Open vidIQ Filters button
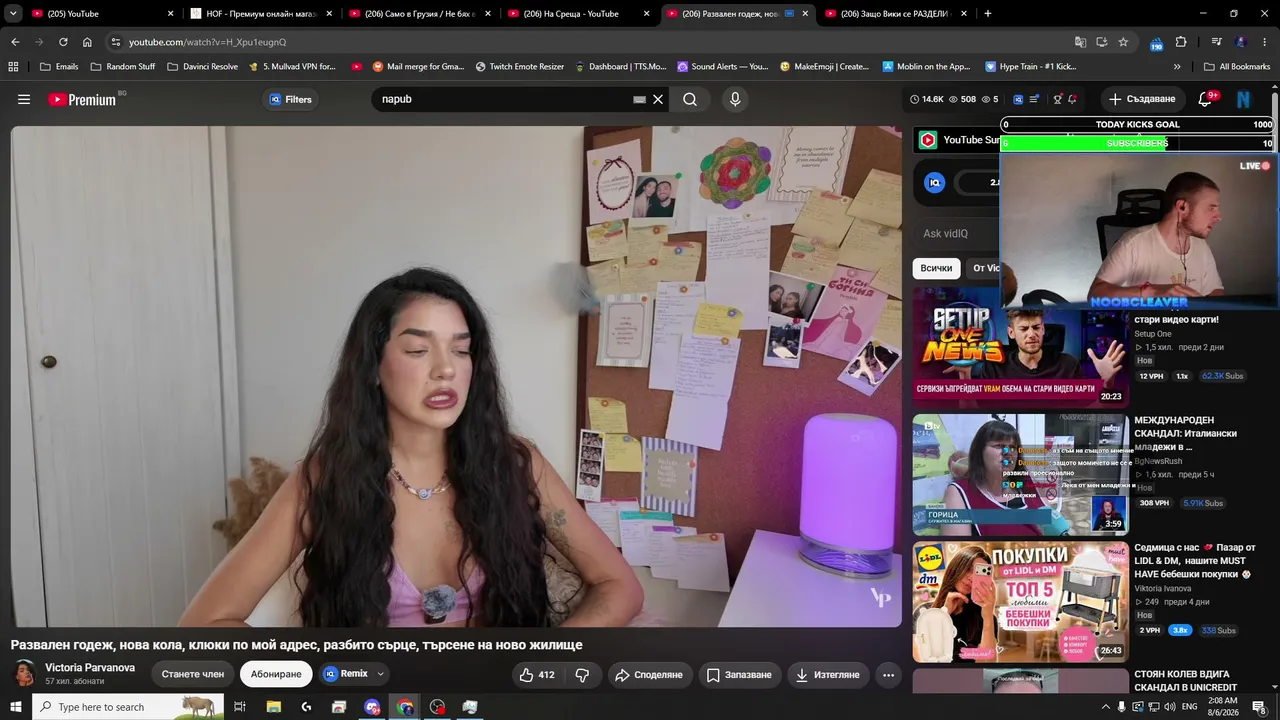Viewport: 1280px width, 720px height. click(291, 99)
